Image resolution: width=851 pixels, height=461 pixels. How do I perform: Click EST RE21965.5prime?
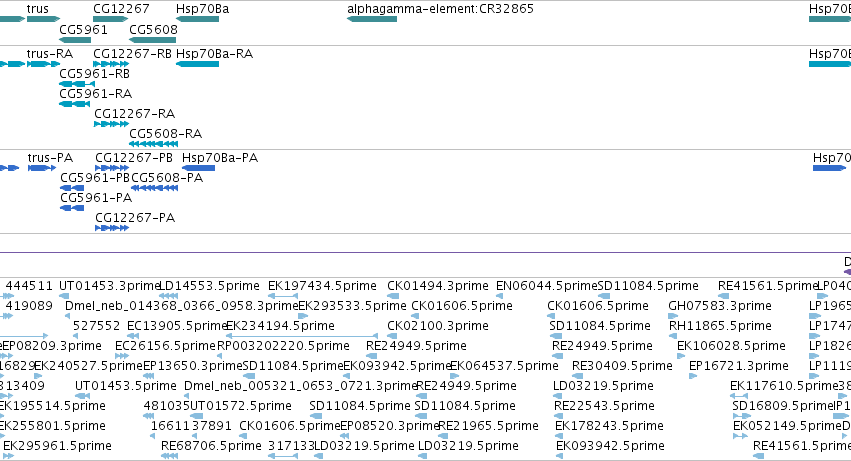pos(488,427)
